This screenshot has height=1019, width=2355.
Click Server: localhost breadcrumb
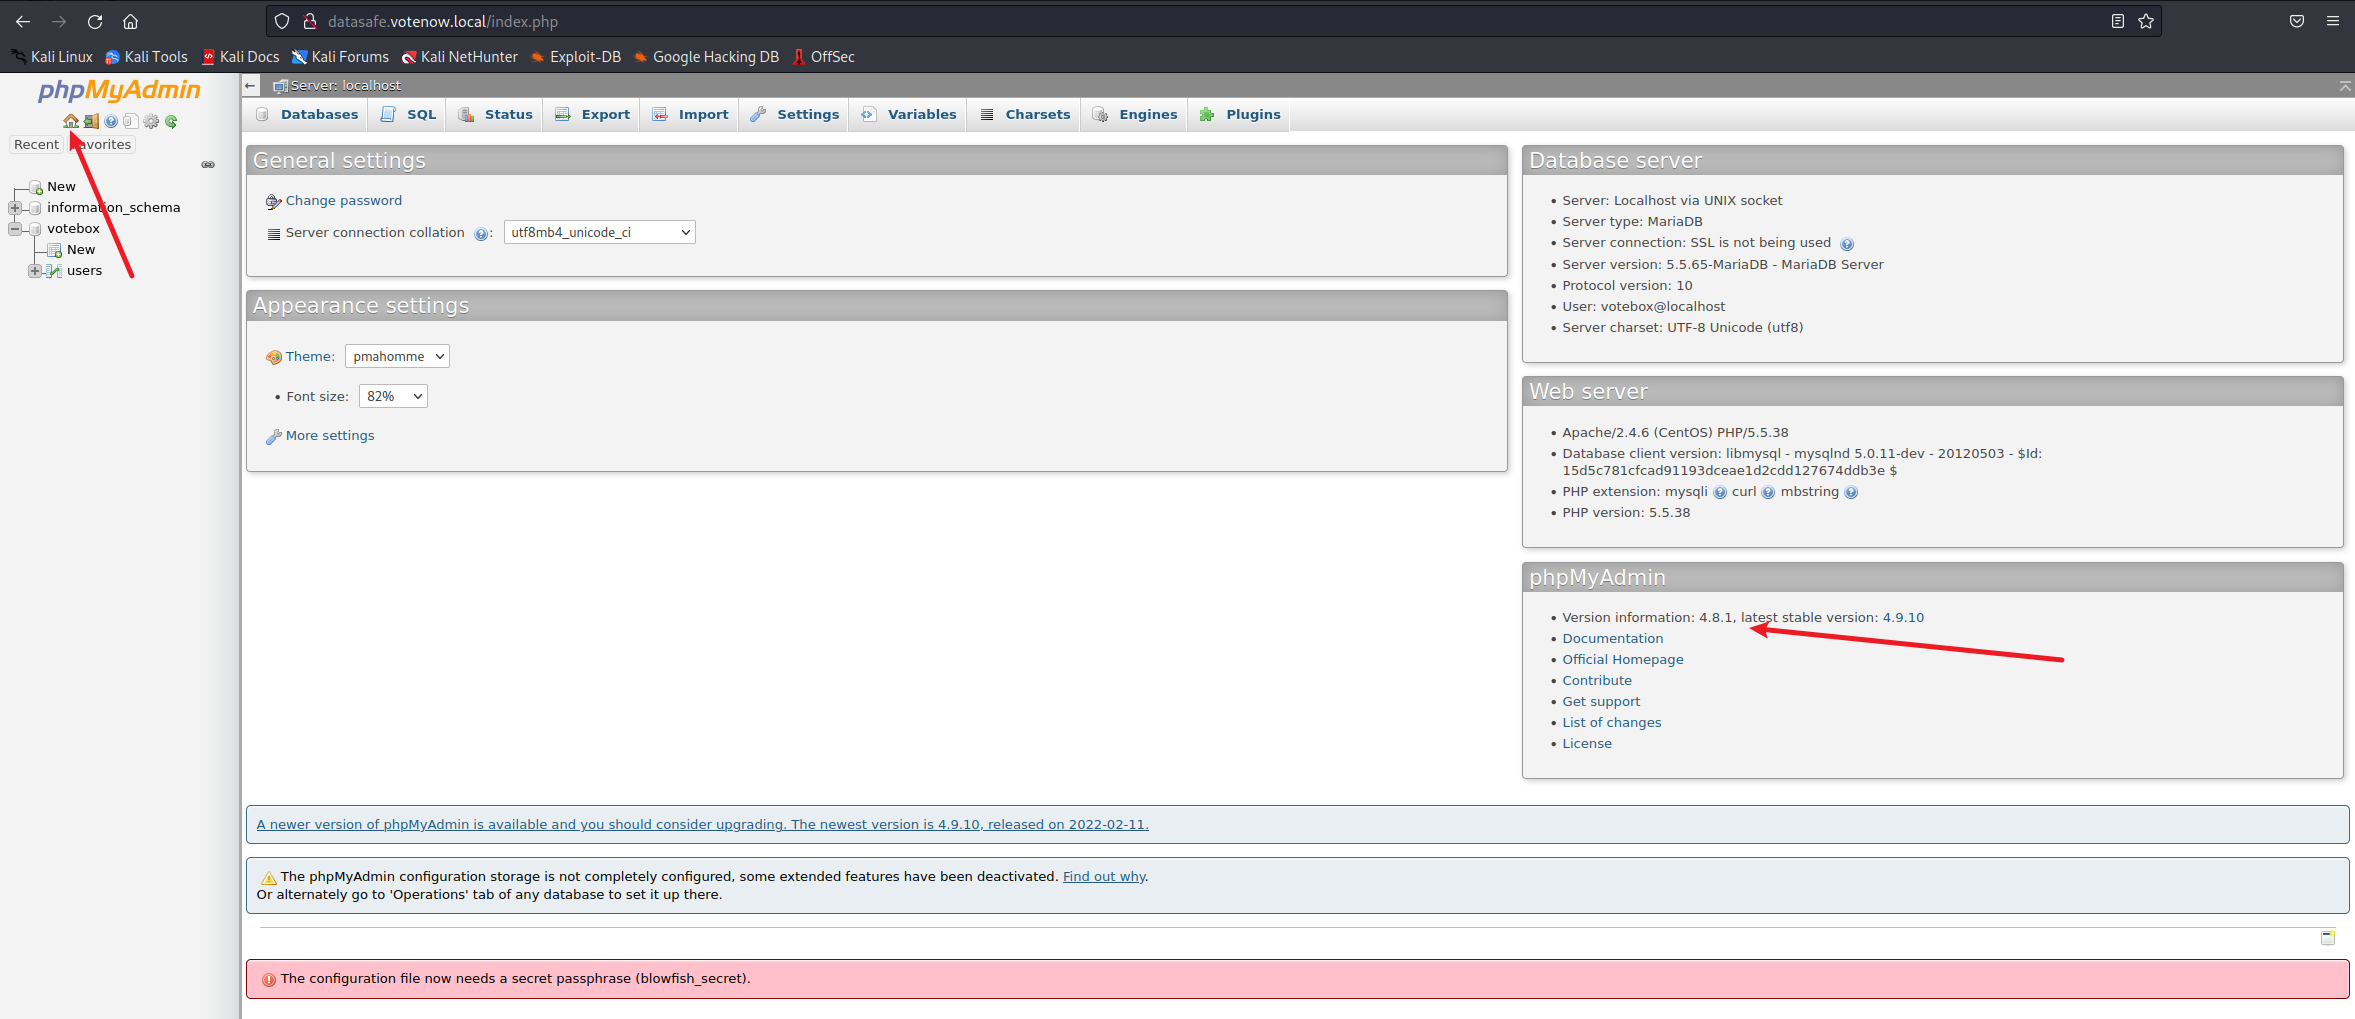point(346,86)
